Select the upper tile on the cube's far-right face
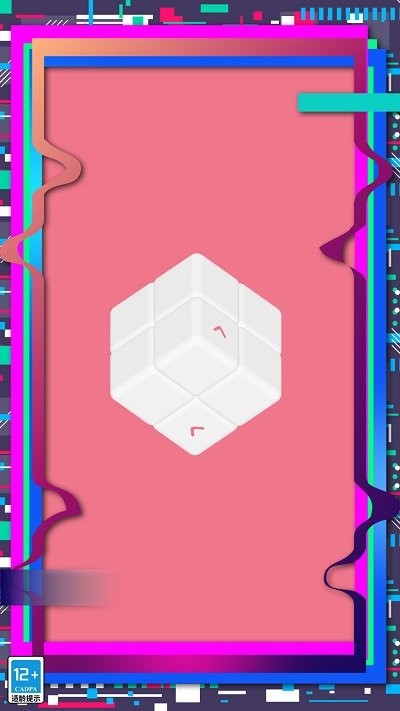400x711 pixels. click(260, 315)
